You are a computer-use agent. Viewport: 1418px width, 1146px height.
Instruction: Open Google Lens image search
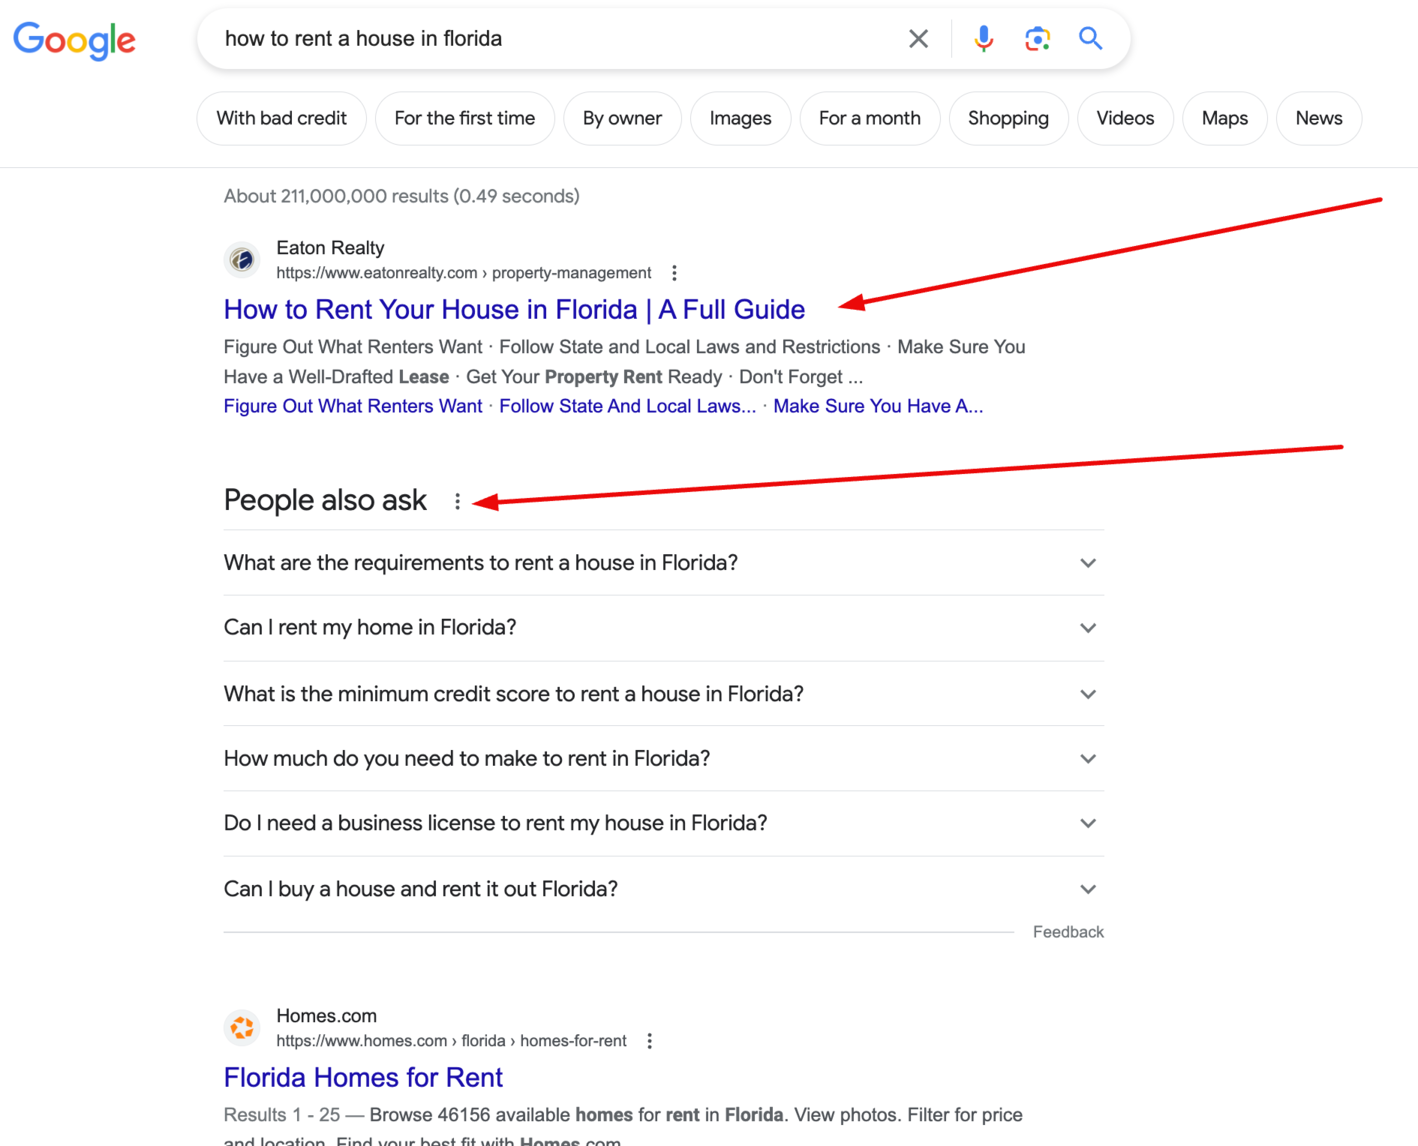(x=1037, y=38)
